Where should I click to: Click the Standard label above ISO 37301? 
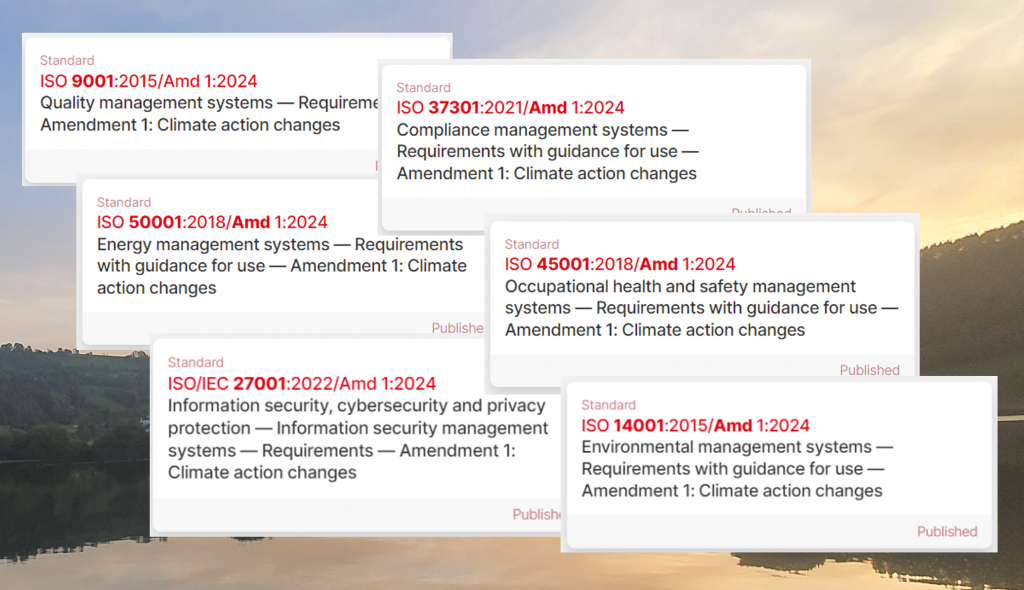click(423, 88)
